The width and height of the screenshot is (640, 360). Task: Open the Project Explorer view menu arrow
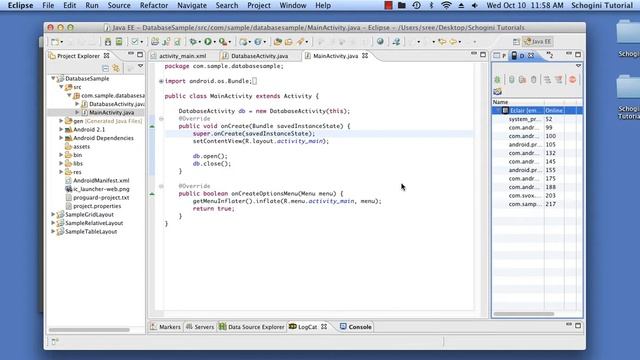coord(140,66)
